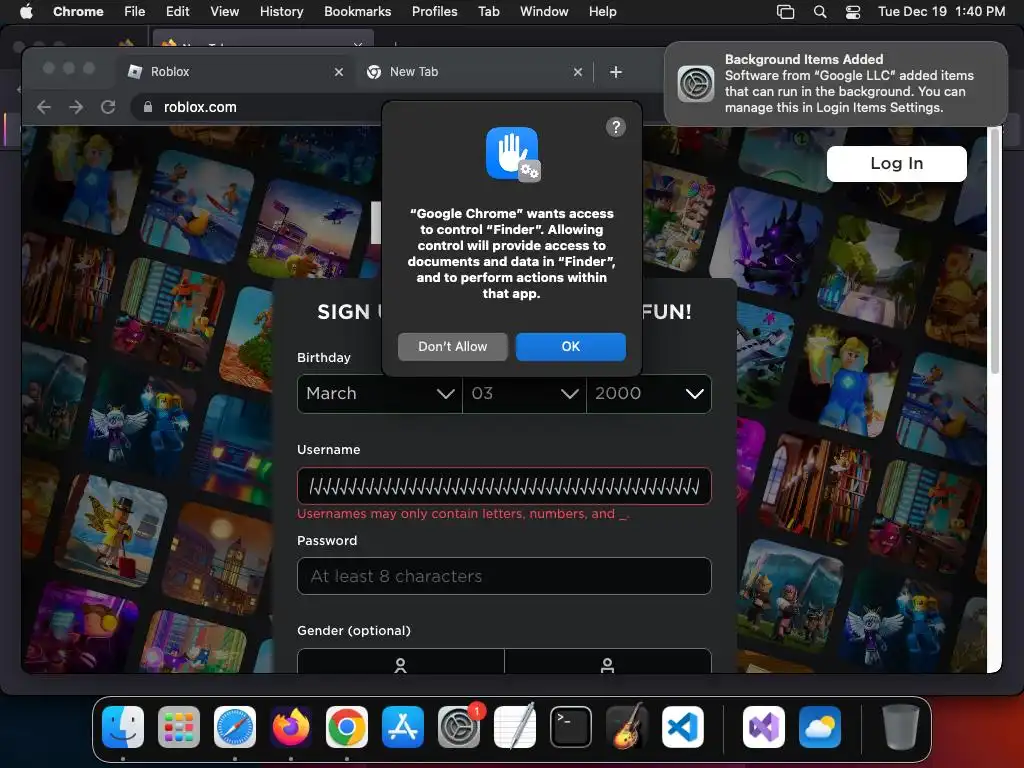The image size is (1024, 768).
Task: Open Control Center in menu bar
Action: tap(853, 12)
